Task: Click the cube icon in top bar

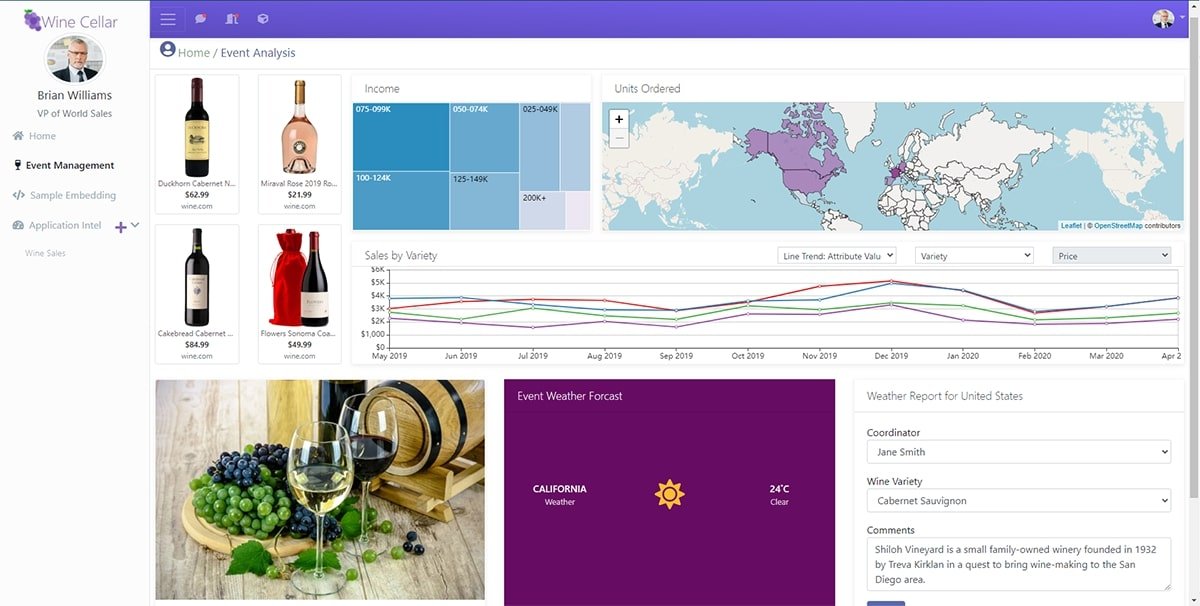Action: click(263, 19)
